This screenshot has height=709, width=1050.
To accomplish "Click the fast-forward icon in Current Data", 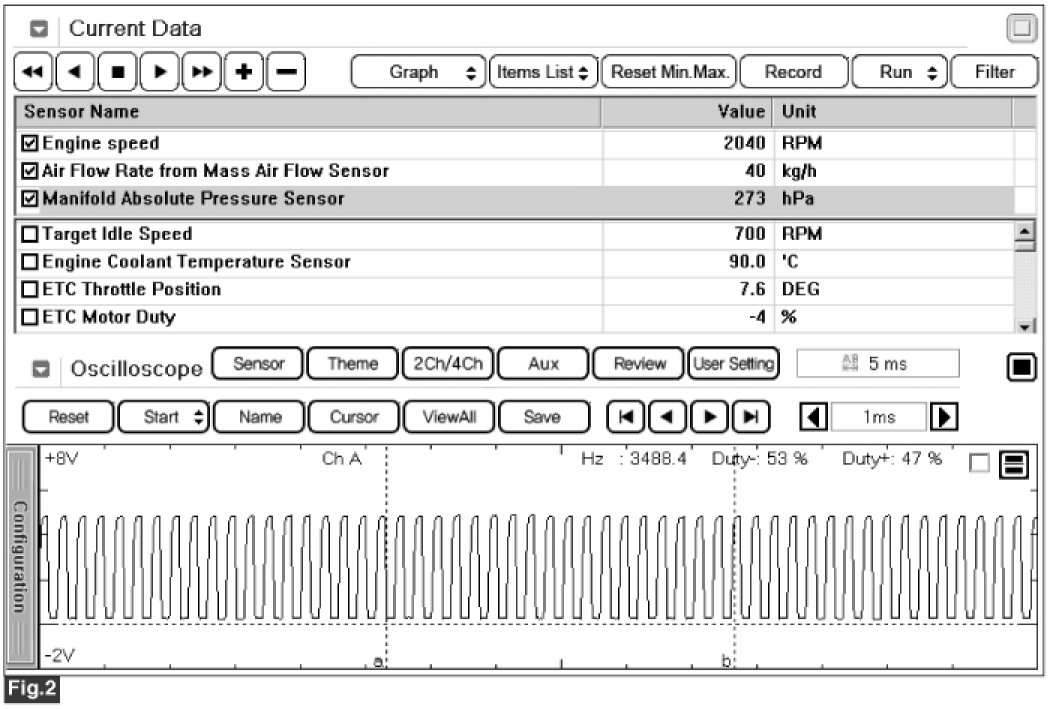I will point(203,72).
